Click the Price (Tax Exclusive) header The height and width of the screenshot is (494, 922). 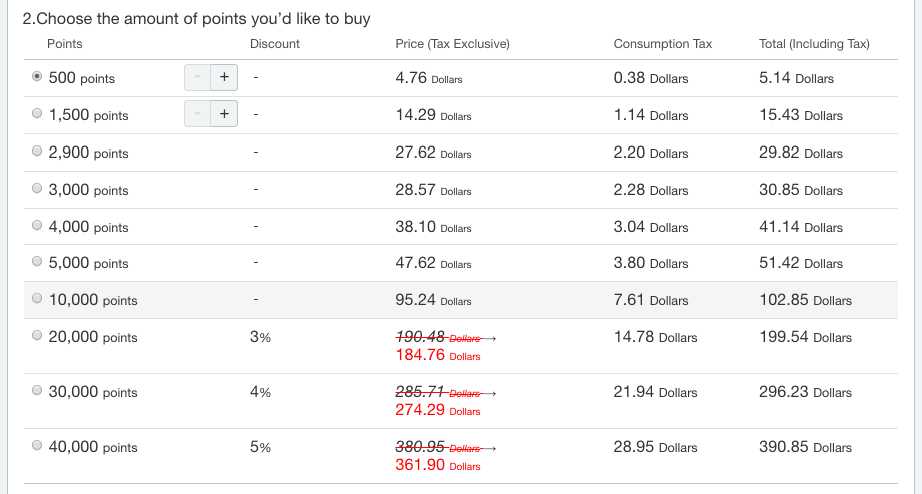(x=452, y=44)
